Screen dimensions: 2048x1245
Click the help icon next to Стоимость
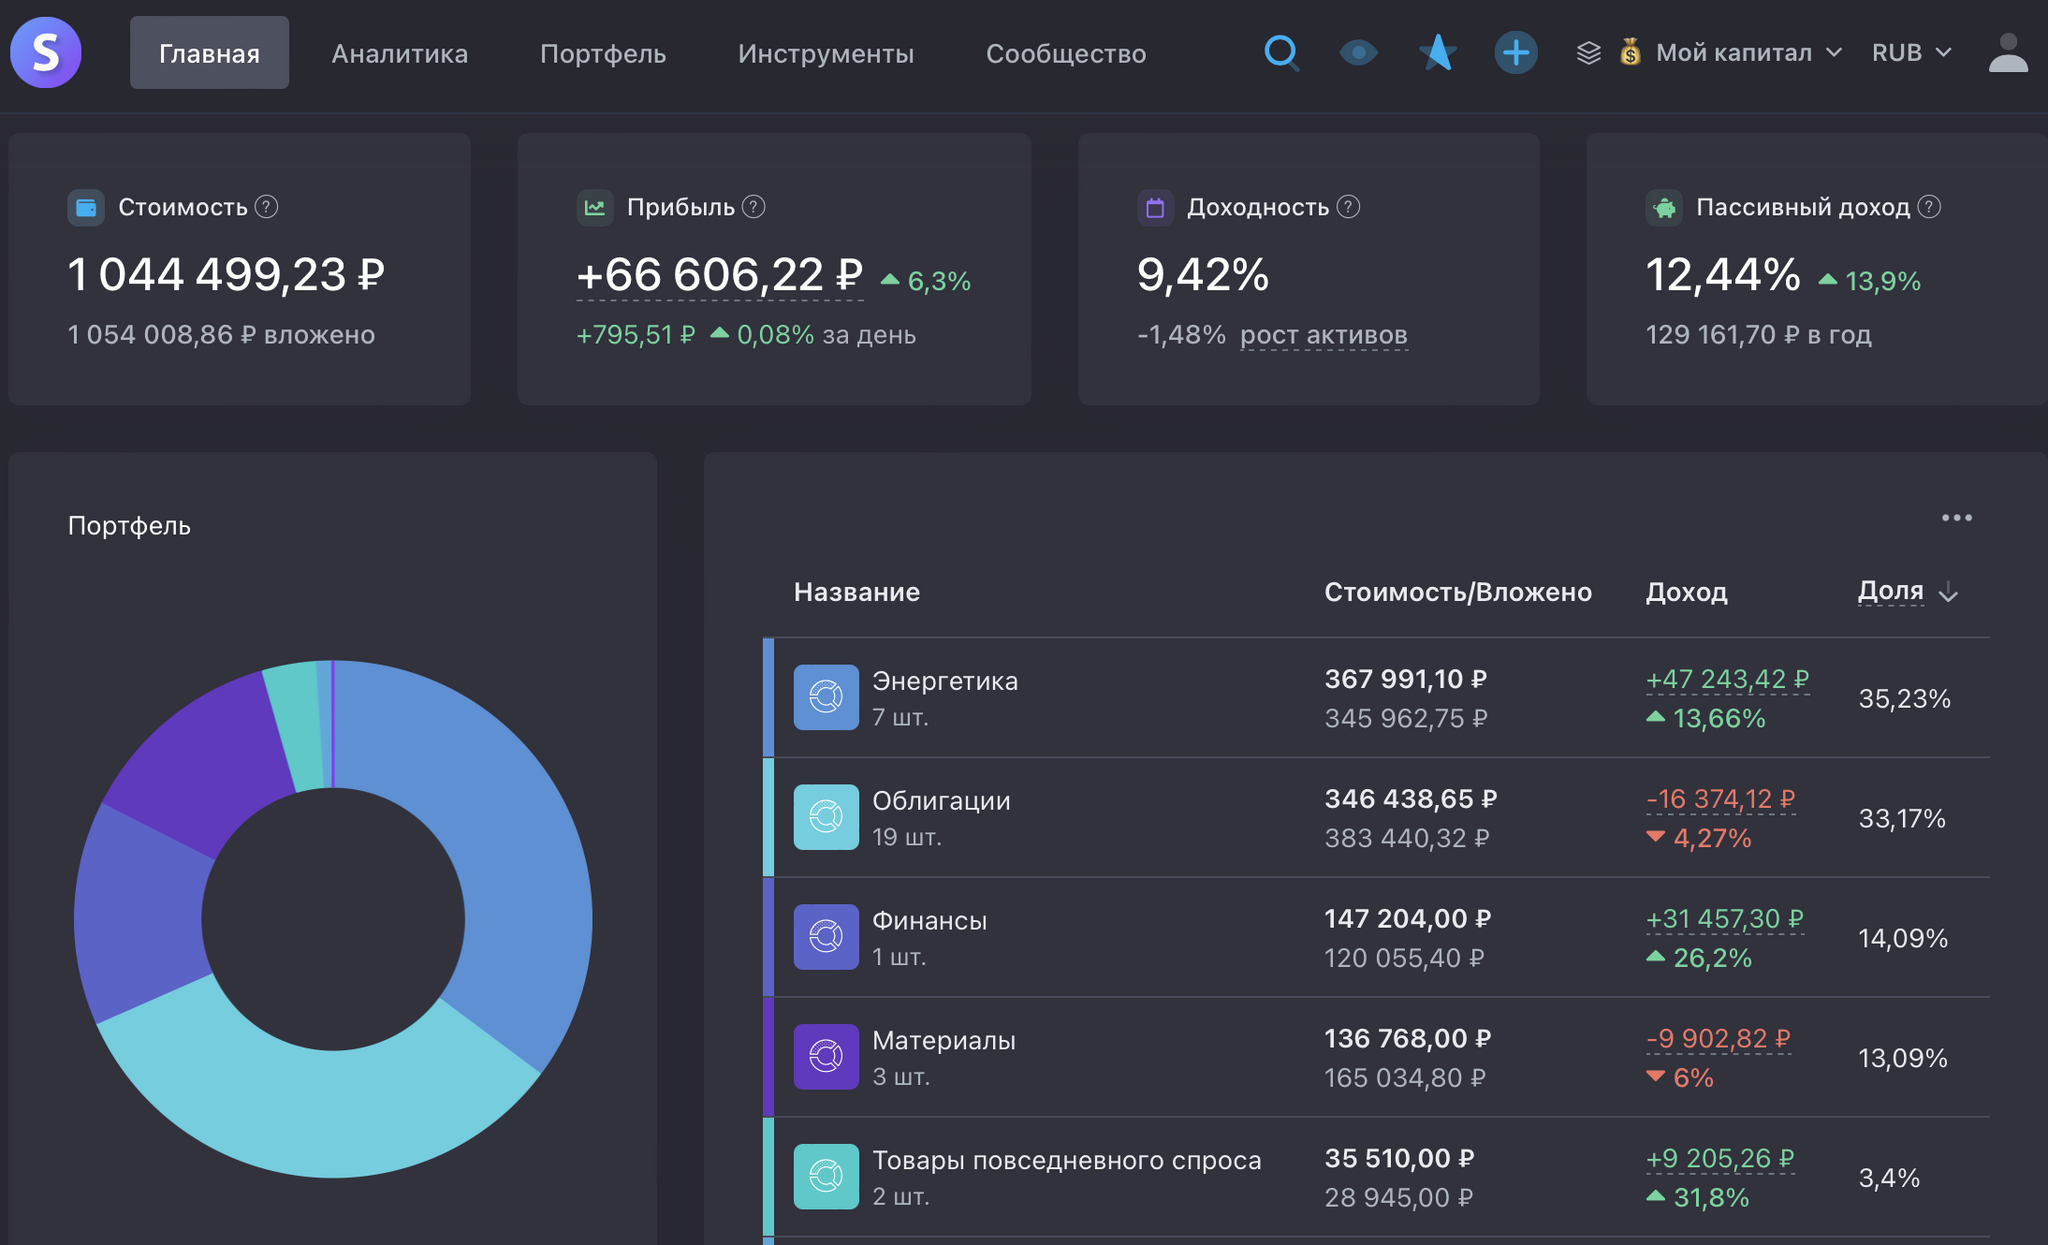pyautogui.click(x=266, y=207)
